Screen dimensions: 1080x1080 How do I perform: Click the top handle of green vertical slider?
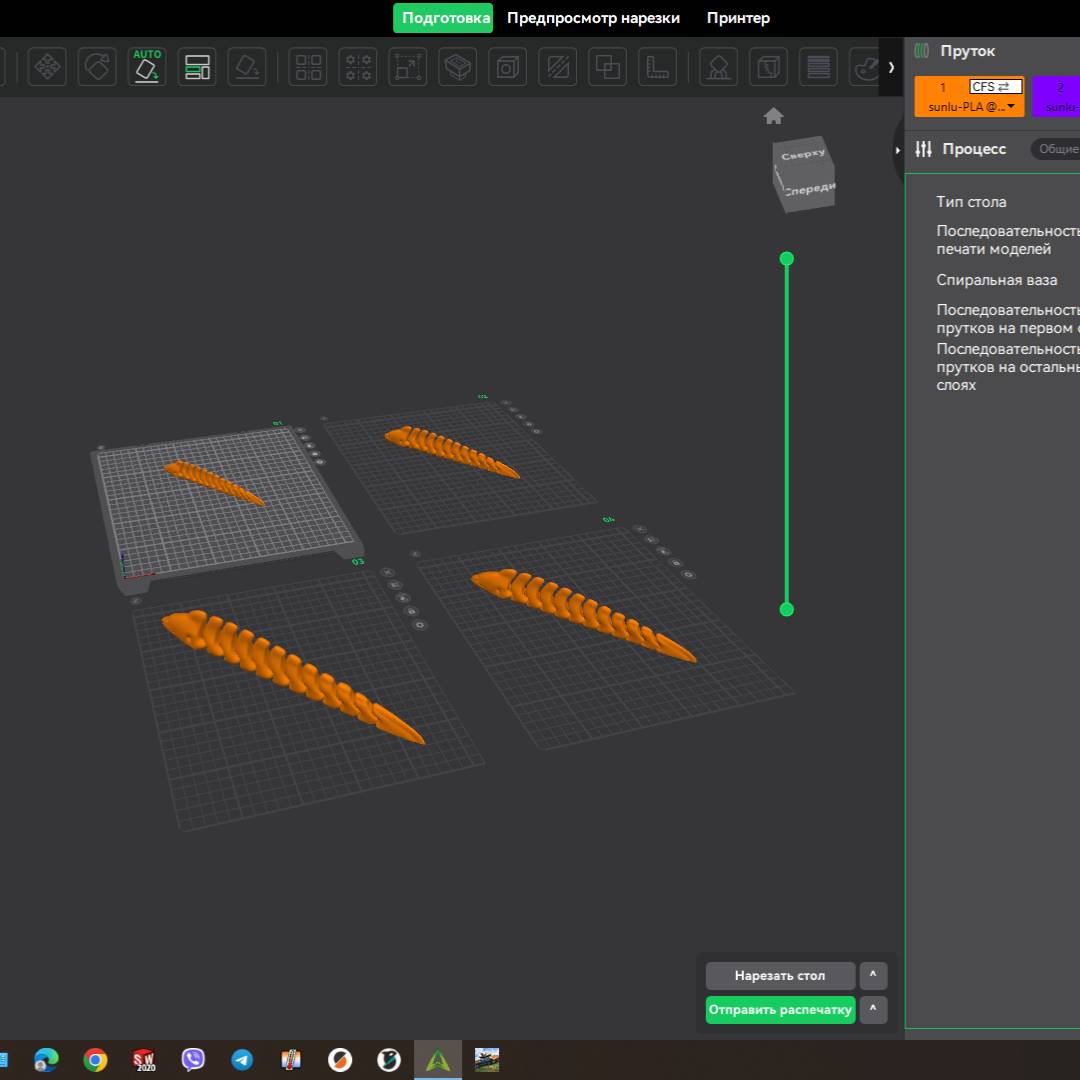tap(787, 259)
